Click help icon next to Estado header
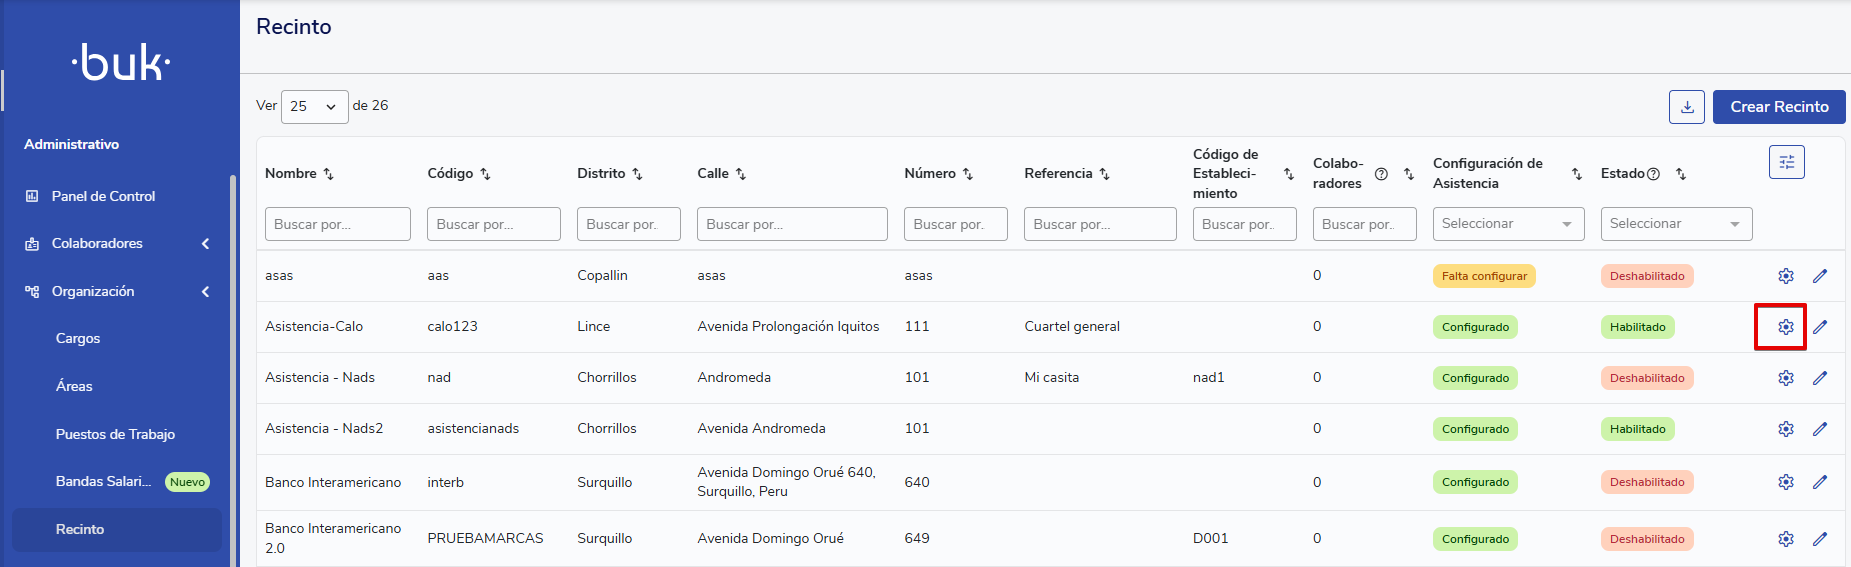The width and height of the screenshot is (1851, 567). coord(1653,174)
